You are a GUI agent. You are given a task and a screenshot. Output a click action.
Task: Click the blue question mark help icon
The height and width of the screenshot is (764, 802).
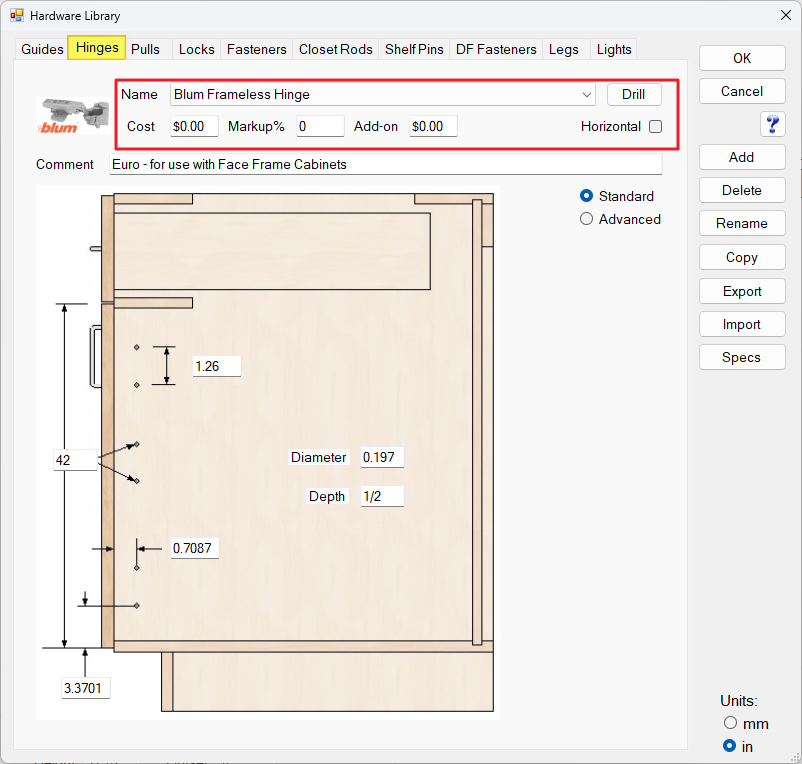(772, 124)
